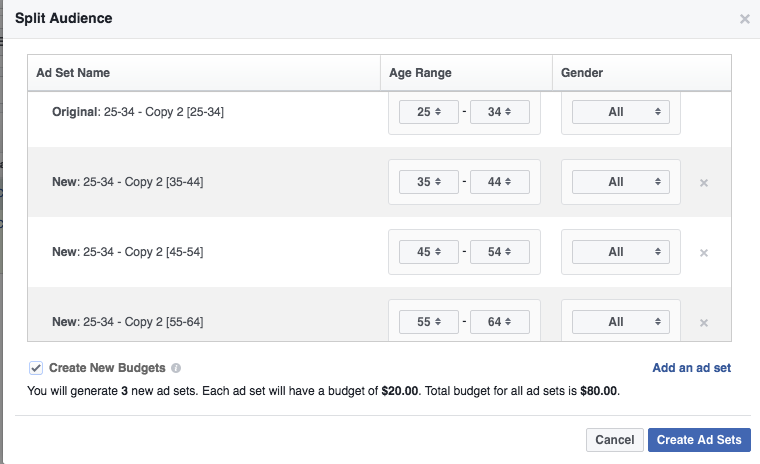760x464 pixels.
Task: Open gender dropdown for 35-44 ad set
Action: (621, 182)
